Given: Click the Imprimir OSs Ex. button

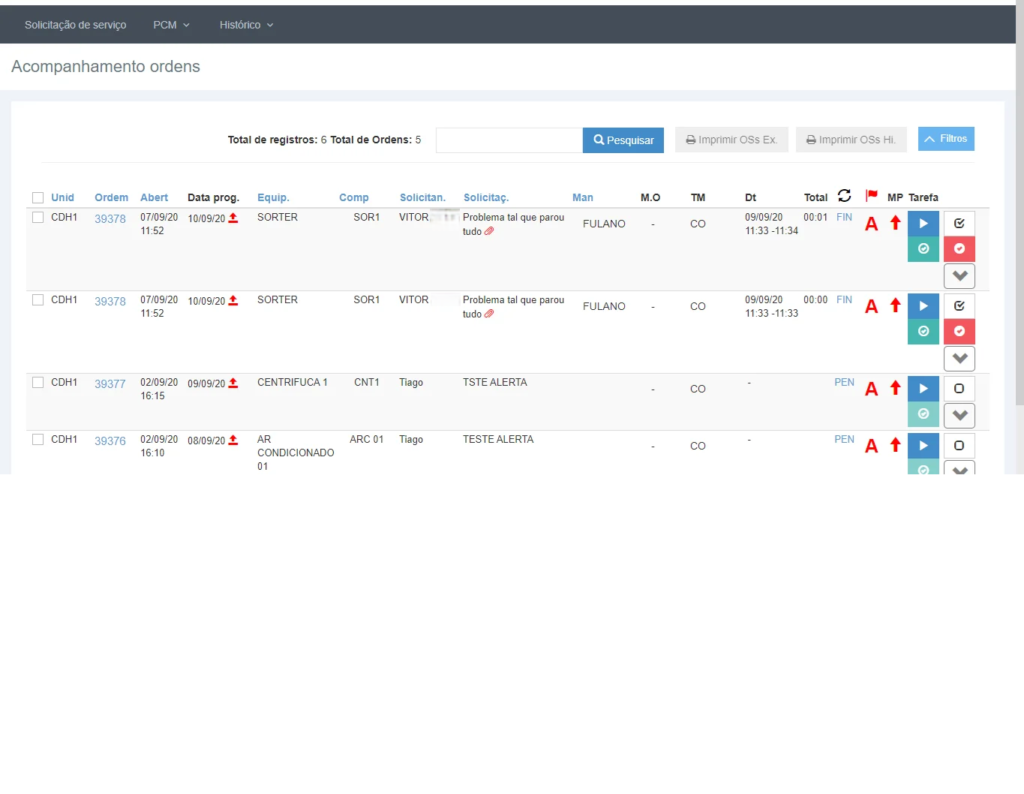Looking at the screenshot, I should click(732, 140).
